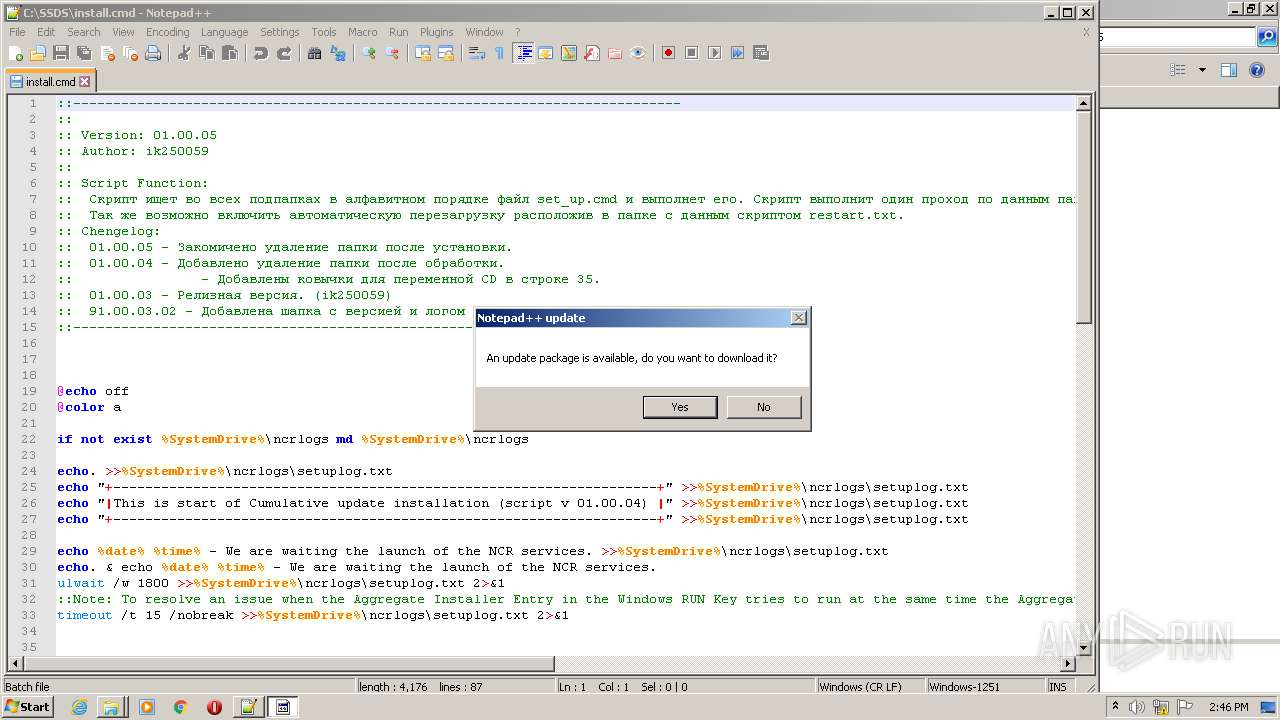The height and width of the screenshot is (720, 1280).
Task: Open the Macro menu
Action: [x=362, y=32]
